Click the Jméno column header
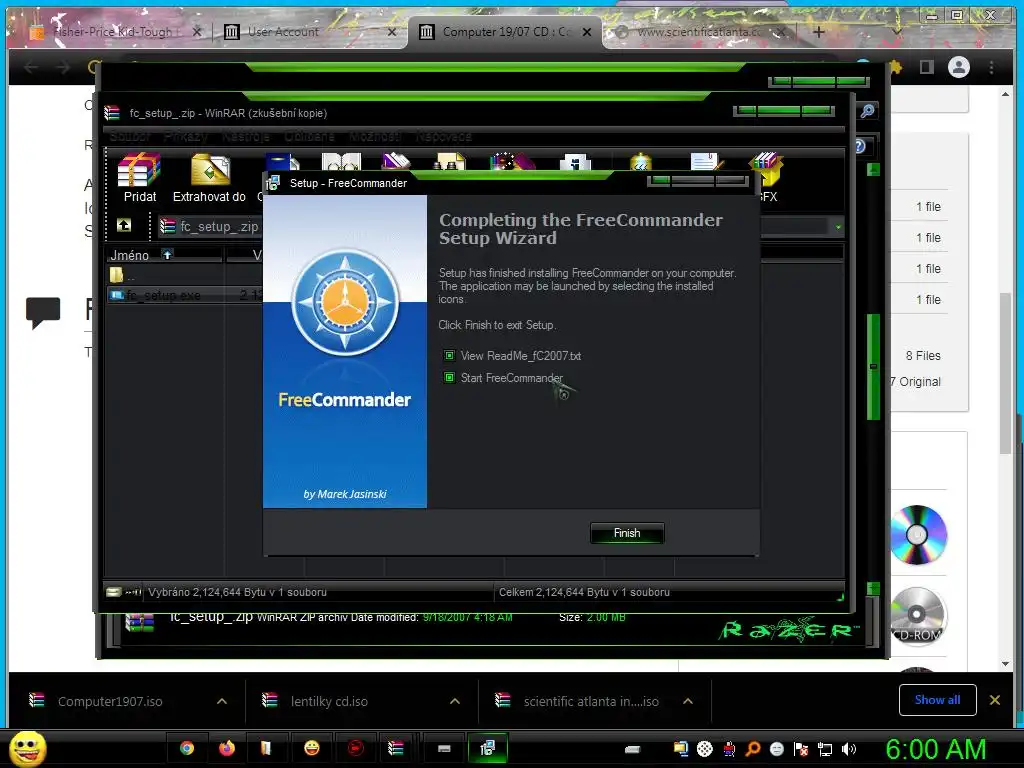The width and height of the screenshot is (1024, 768). (163, 255)
